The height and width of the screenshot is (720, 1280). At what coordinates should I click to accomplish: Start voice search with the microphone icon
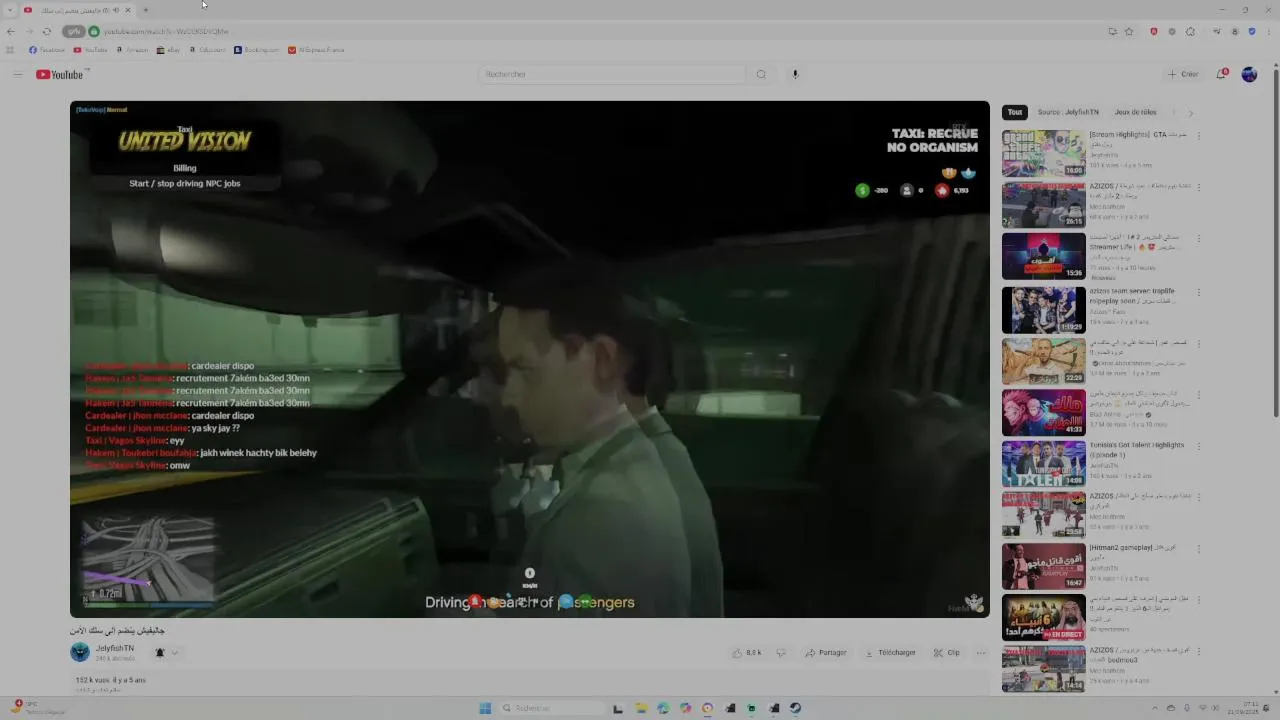point(795,74)
